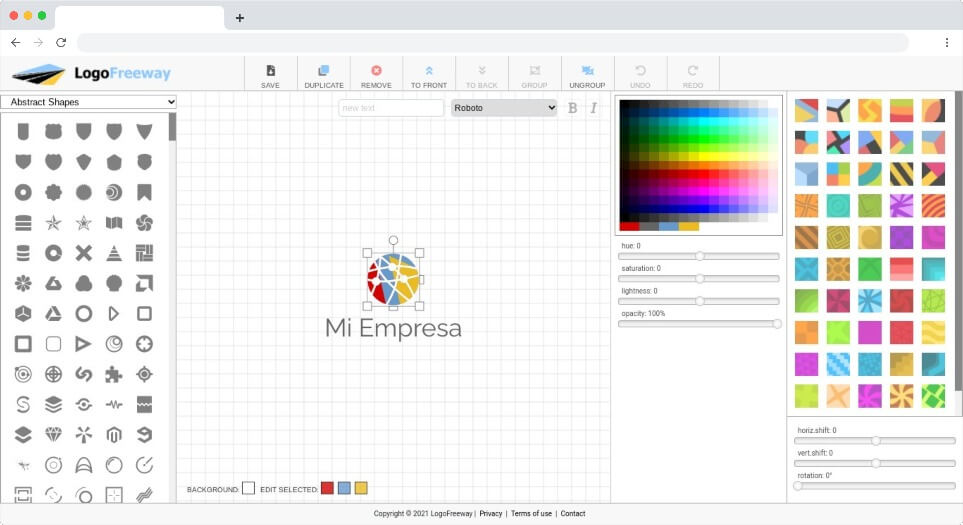Bring selection TO FRONT

[x=429, y=76]
